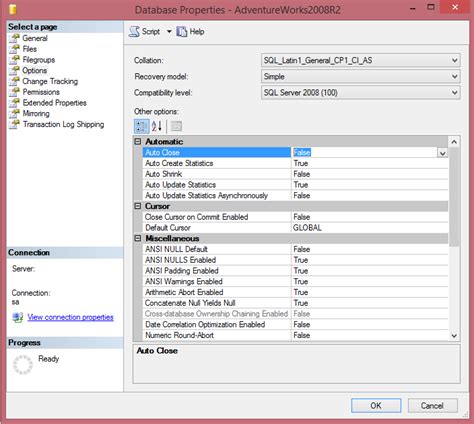Select Auto Create Statistics row
The height and width of the screenshot is (424, 474).
click(295, 163)
